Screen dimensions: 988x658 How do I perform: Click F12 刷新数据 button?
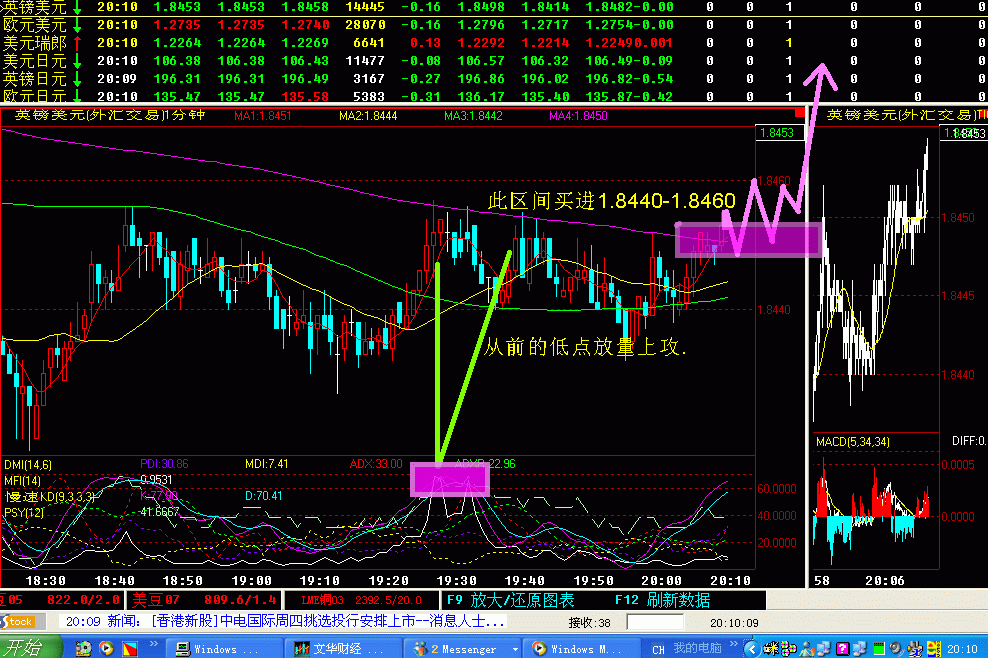pyautogui.click(x=662, y=600)
